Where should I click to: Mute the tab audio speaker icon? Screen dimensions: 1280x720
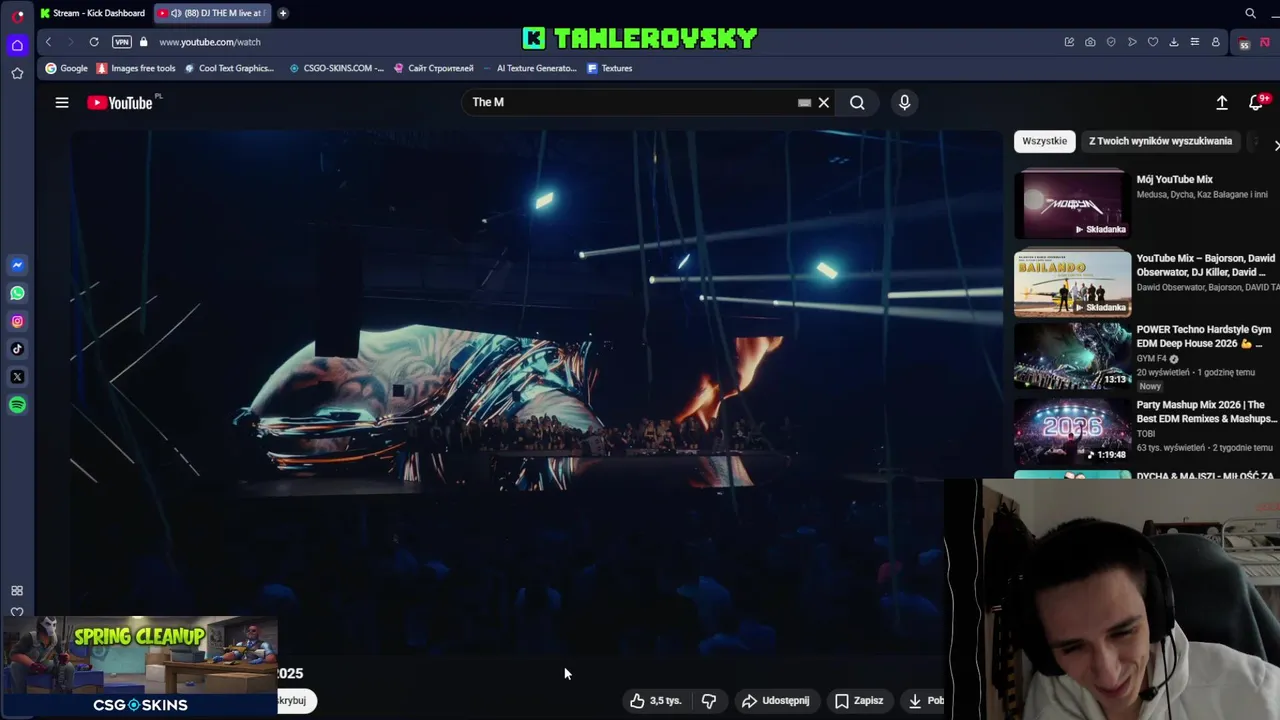coord(176,13)
